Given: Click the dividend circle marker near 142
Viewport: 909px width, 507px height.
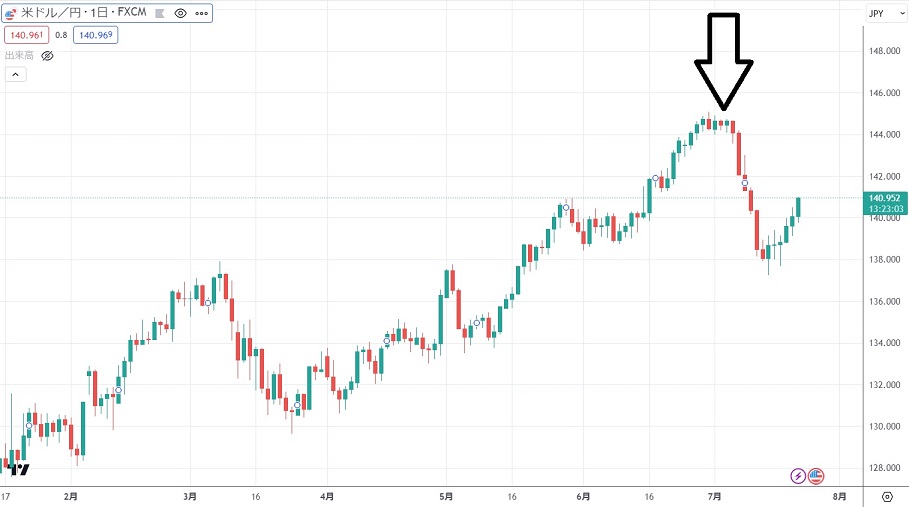Looking at the screenshot, I should coord(656,178).
